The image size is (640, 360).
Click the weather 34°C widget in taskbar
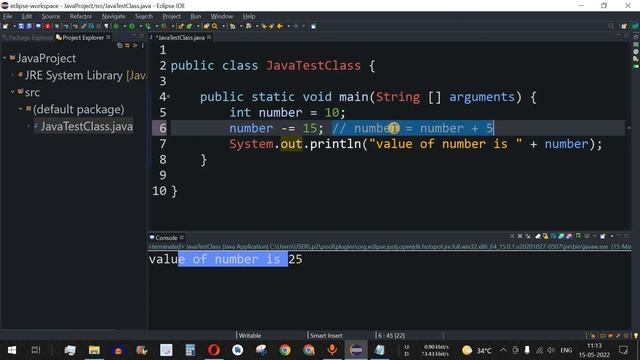click(x=476, y=350)
